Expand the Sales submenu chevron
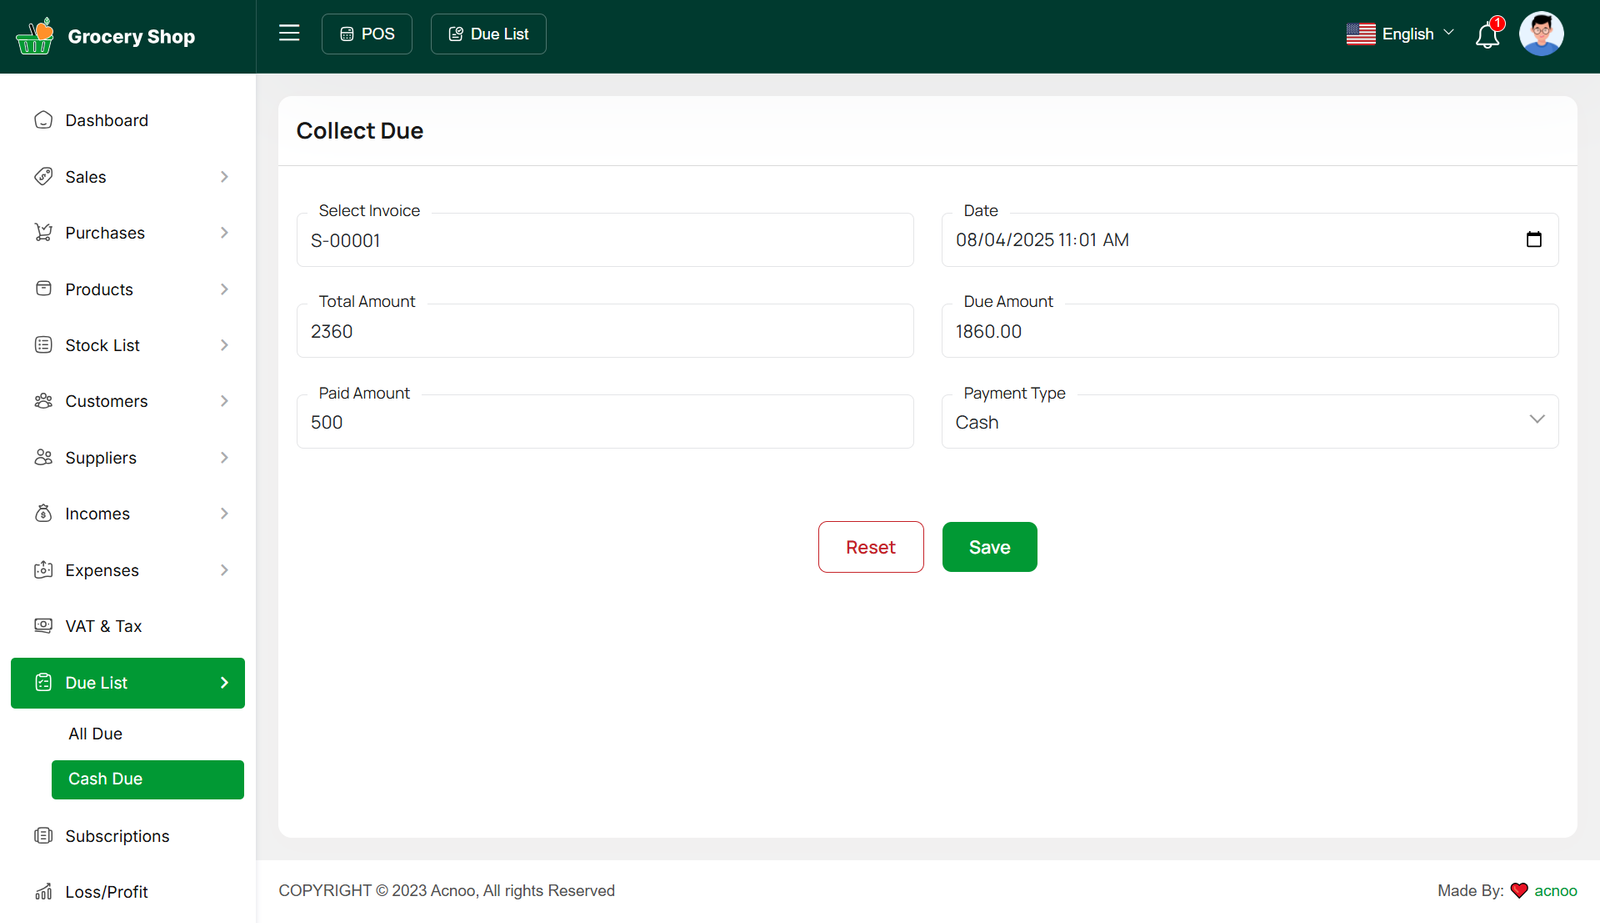The height and width of the screenshot is (923, 1600). point(224,177)
